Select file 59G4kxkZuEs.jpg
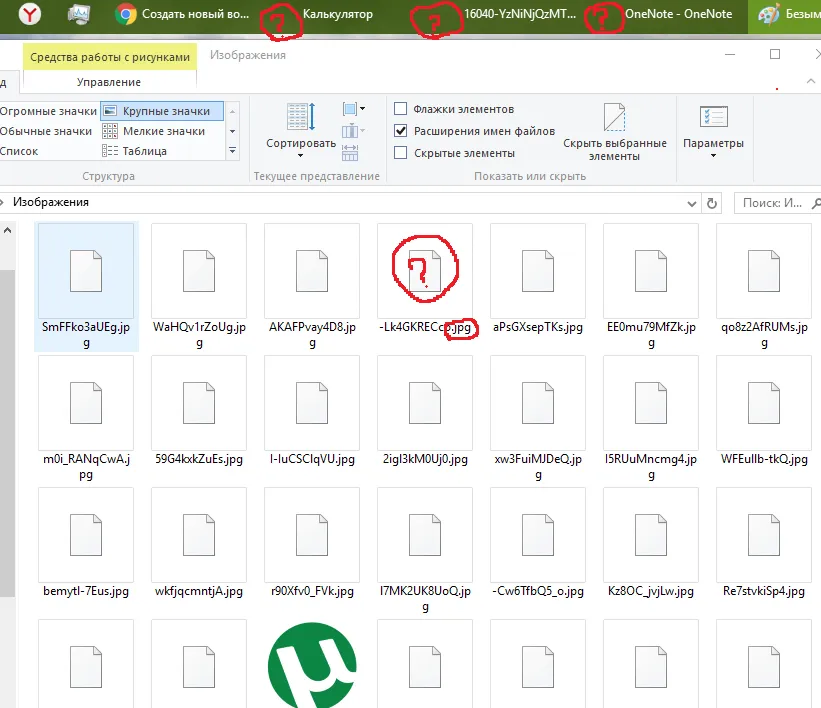Image resolution: width=821 pixels, height=708 pixels. [199, 411]
